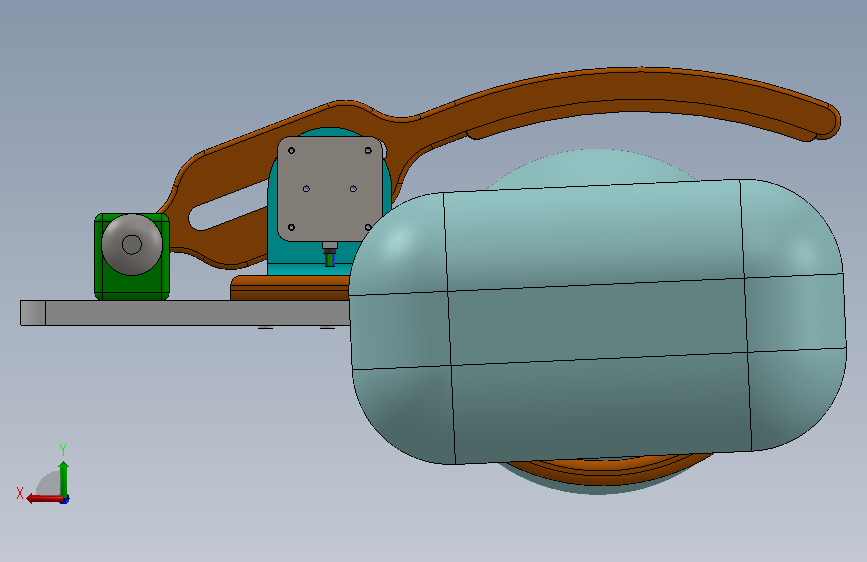Screen dimensions: 867x562
Task: Click the small connector below the gray plate
Action: pyautogui.click(x=330, y=254)
